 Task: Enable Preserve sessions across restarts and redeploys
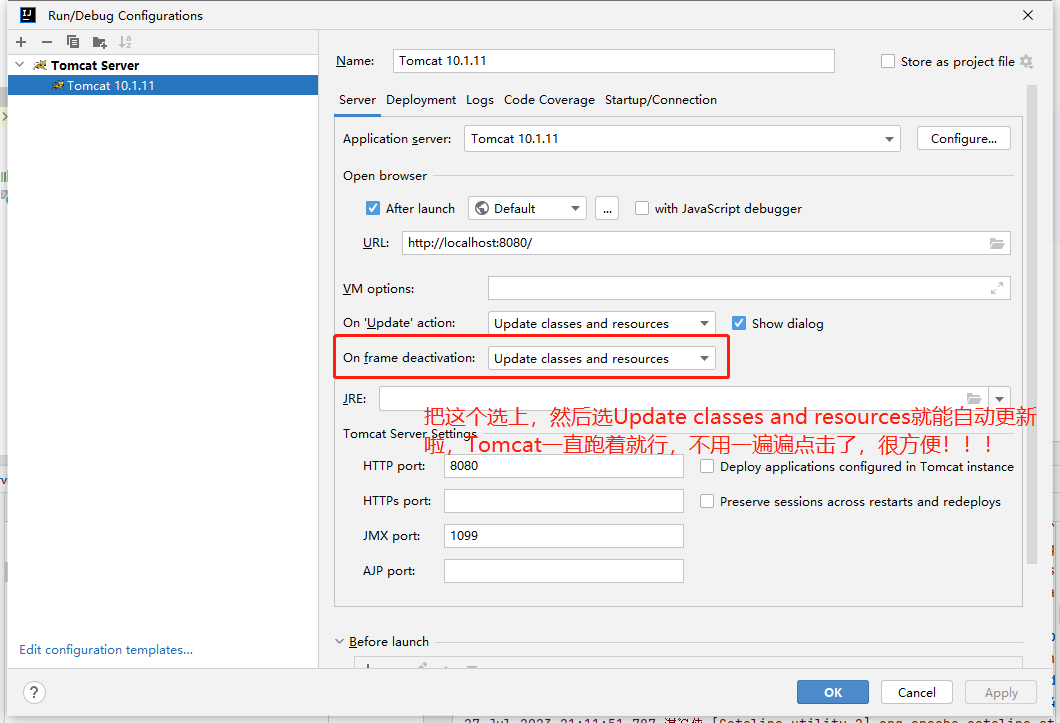(706, 501)
